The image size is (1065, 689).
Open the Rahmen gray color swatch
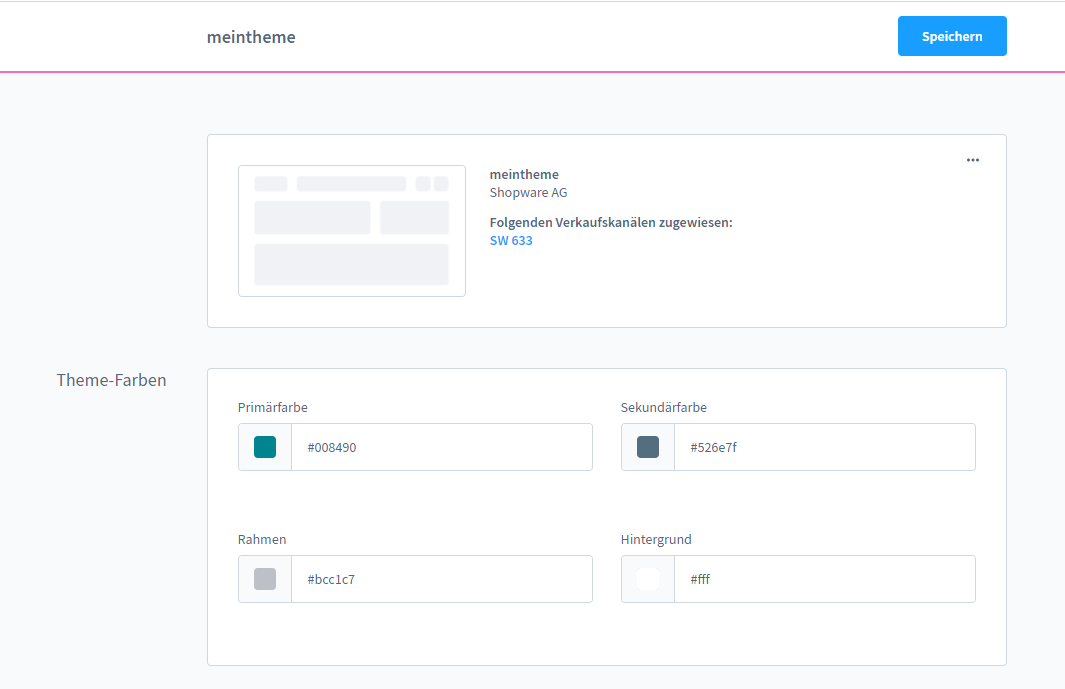[x=265, y=579]
